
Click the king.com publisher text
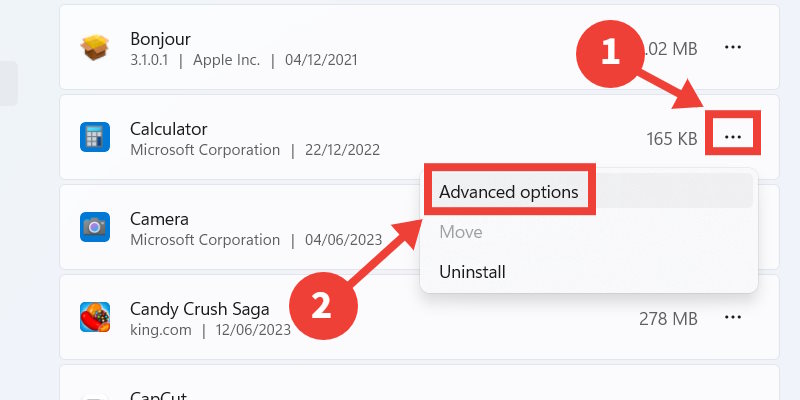click(x=161, y=329)
